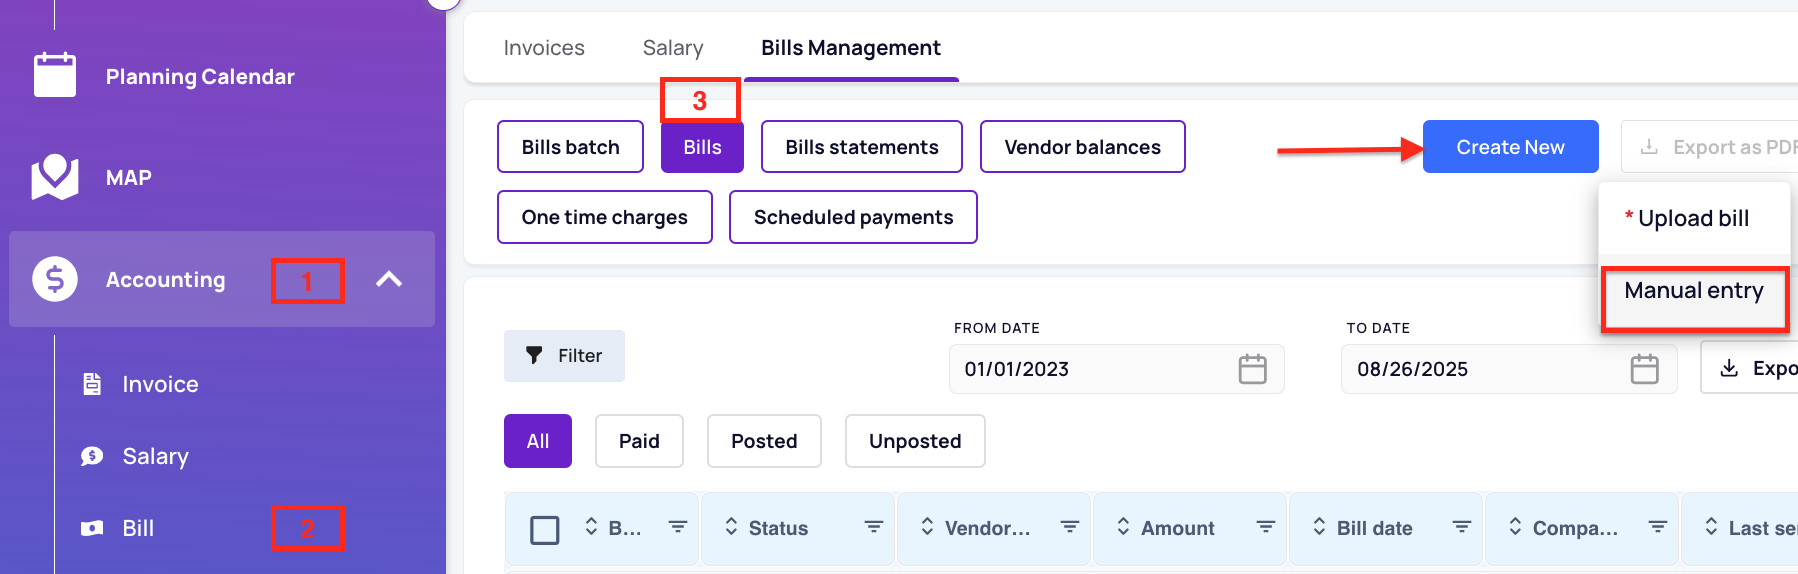Open FROM DATE calendar picker icon

[1252, 369]
